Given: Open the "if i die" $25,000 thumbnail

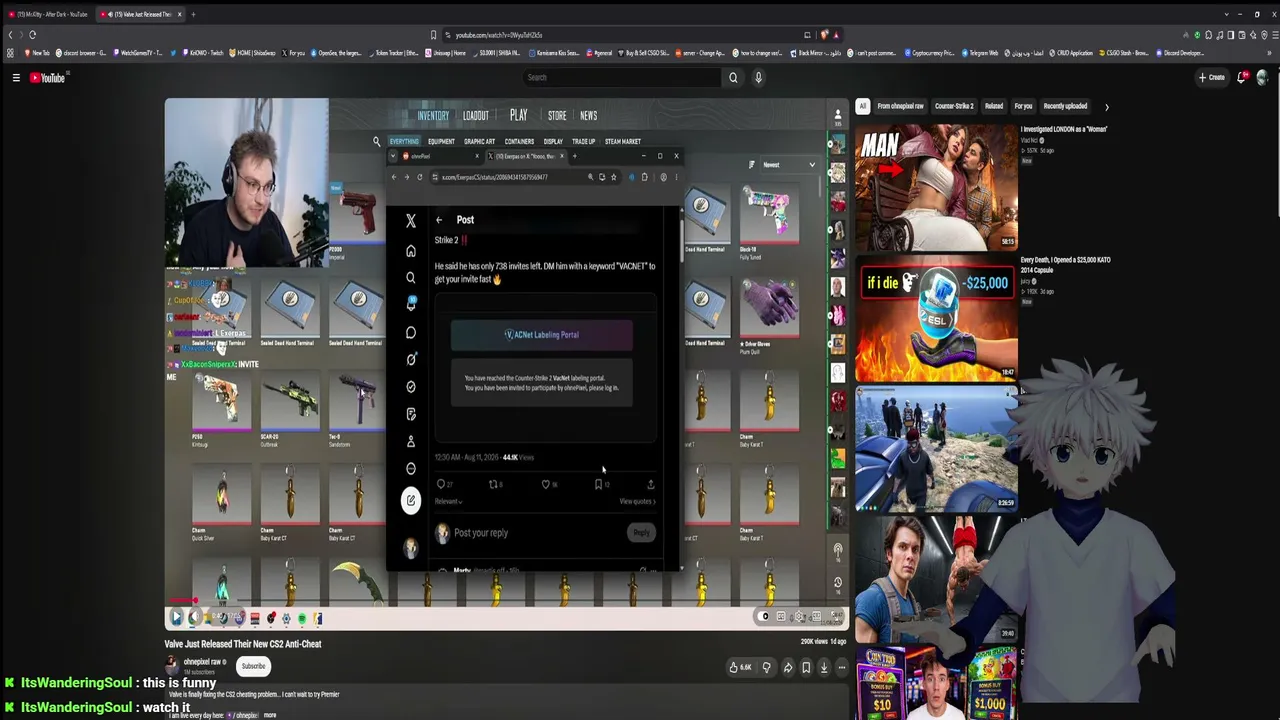Looking at the screenshot, I should pyautogui.click(x=936, y=316).
